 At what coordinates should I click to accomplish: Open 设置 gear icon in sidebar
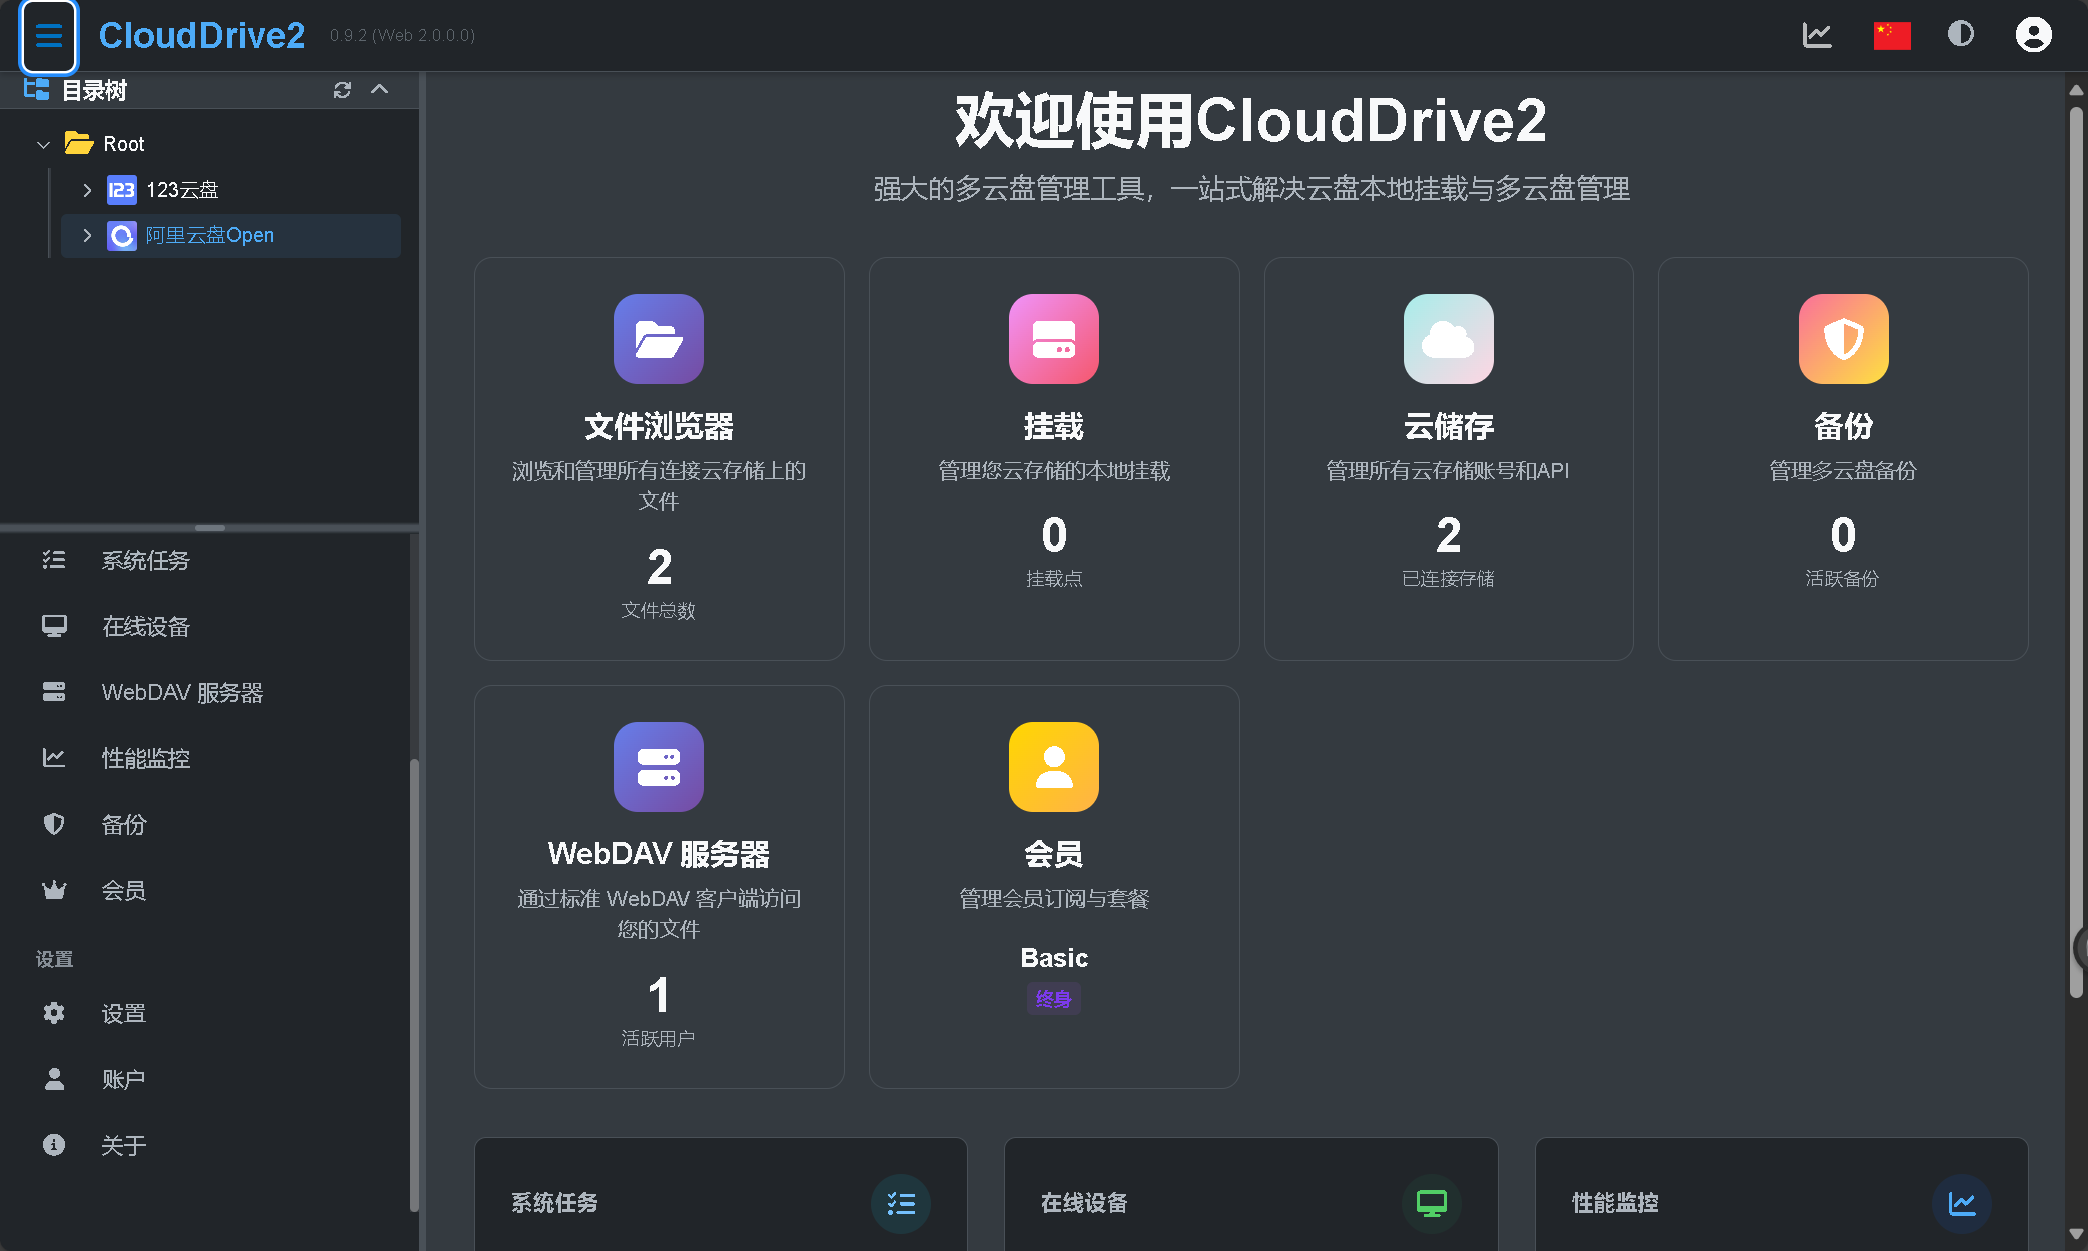coord(54,1013)
